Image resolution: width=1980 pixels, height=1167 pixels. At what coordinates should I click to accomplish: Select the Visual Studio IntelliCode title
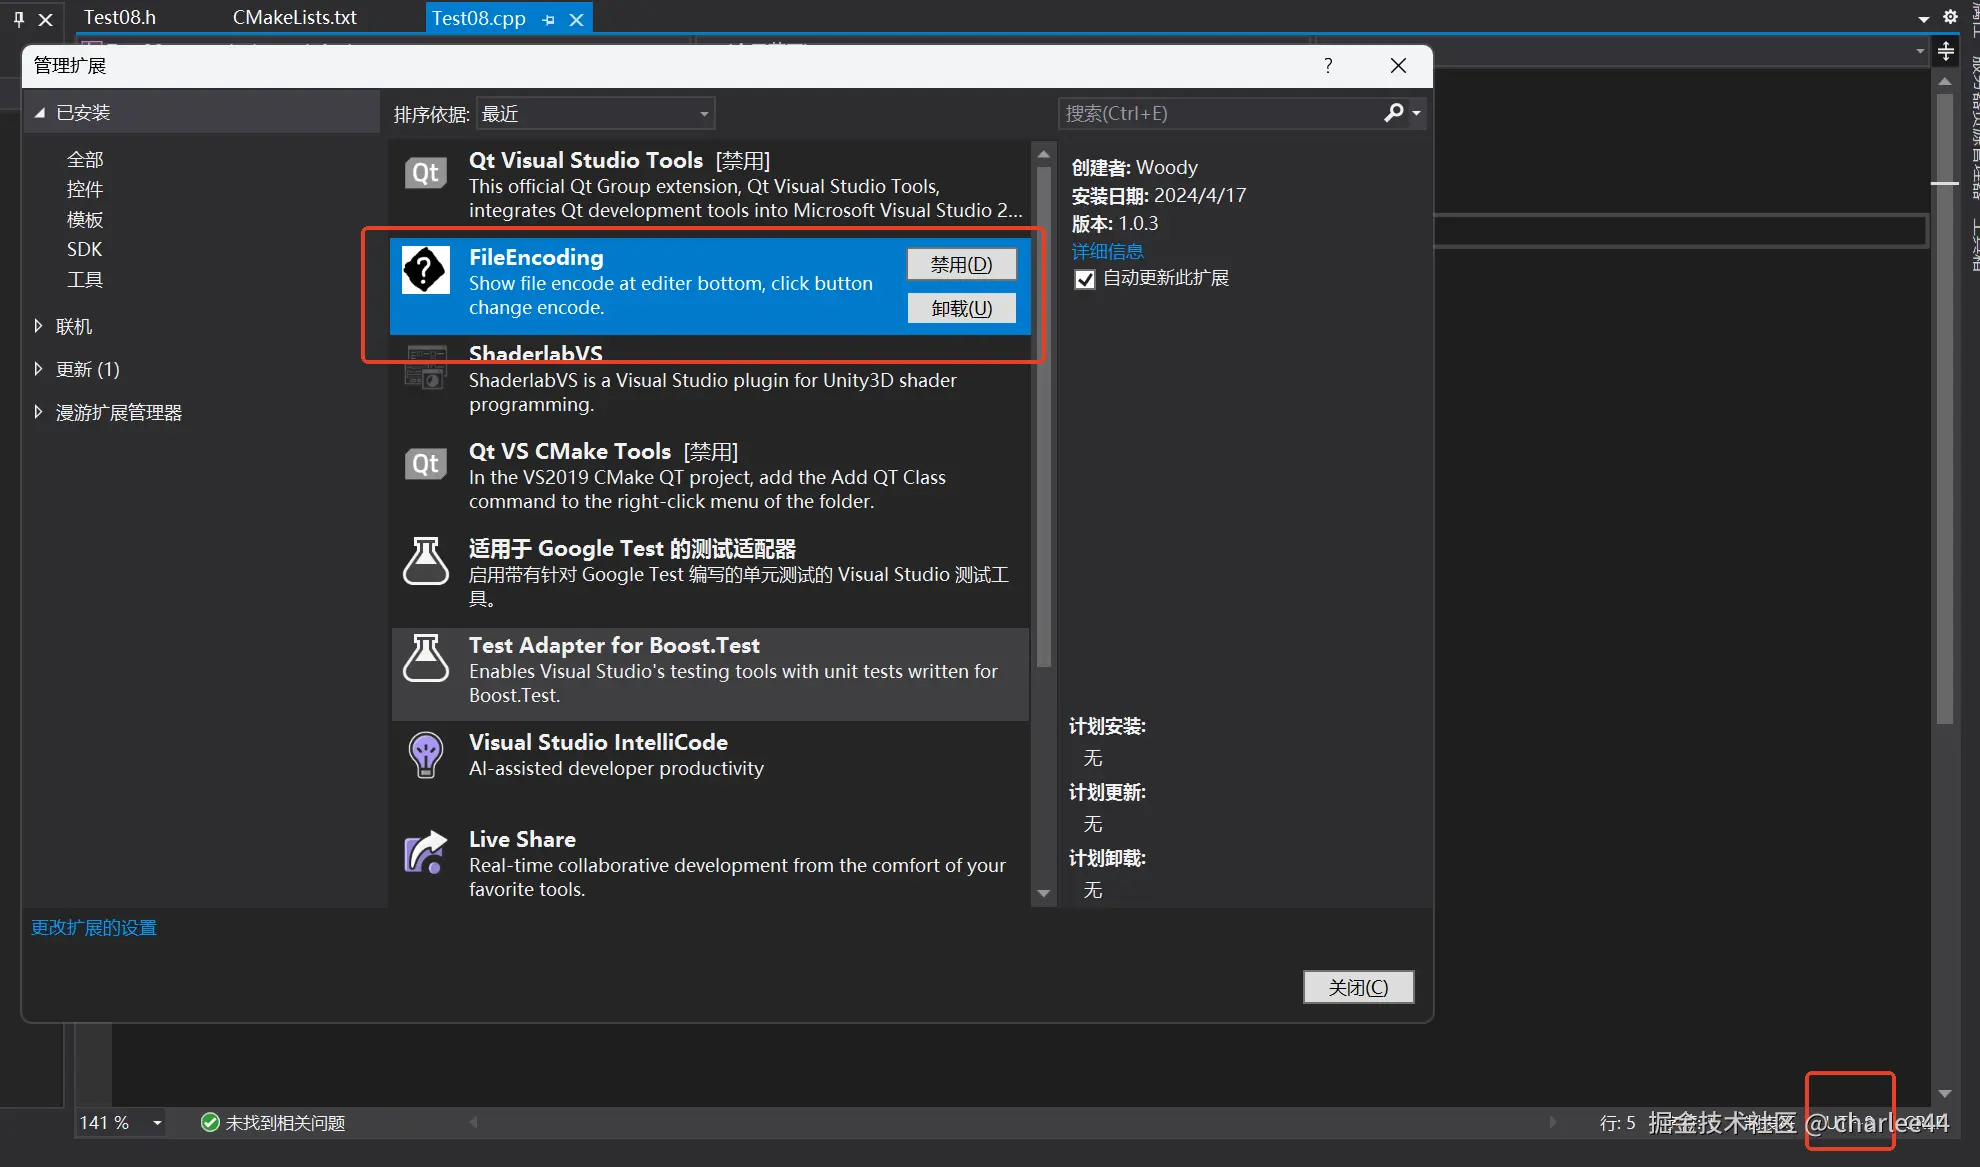(x=598, y=742)
